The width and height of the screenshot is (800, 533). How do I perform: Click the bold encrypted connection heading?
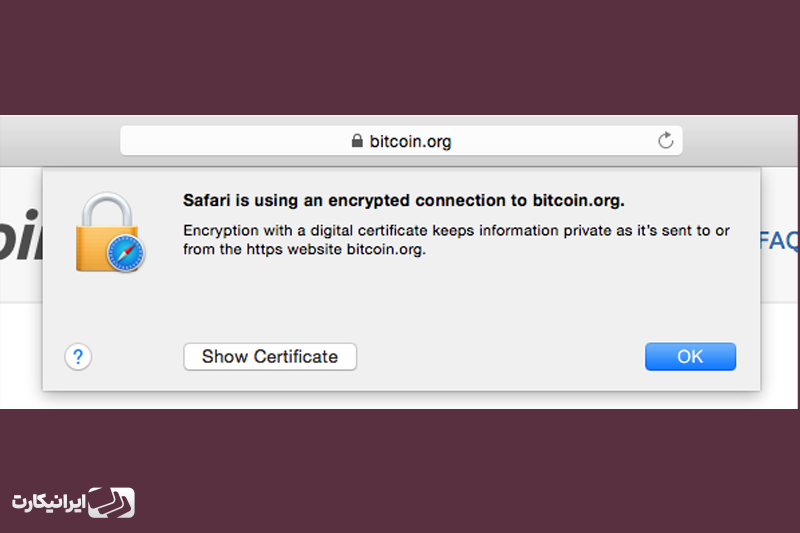(x=404, y=200)
